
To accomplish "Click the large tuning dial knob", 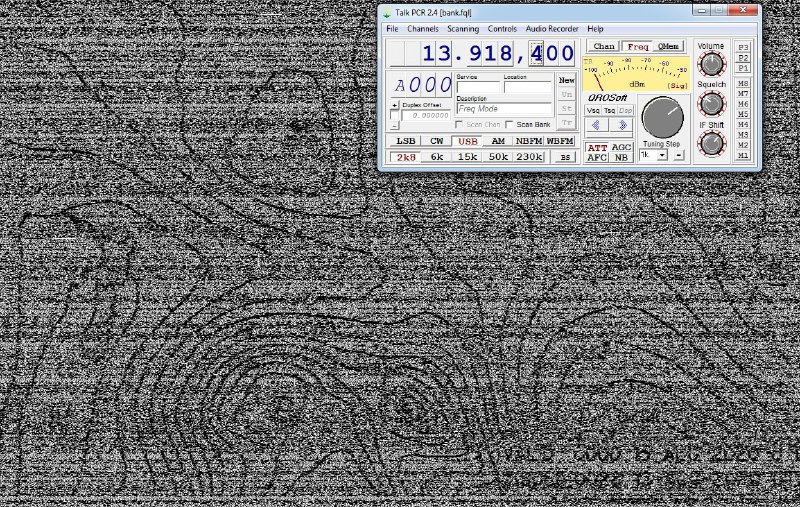I will (x=661, y=118).
